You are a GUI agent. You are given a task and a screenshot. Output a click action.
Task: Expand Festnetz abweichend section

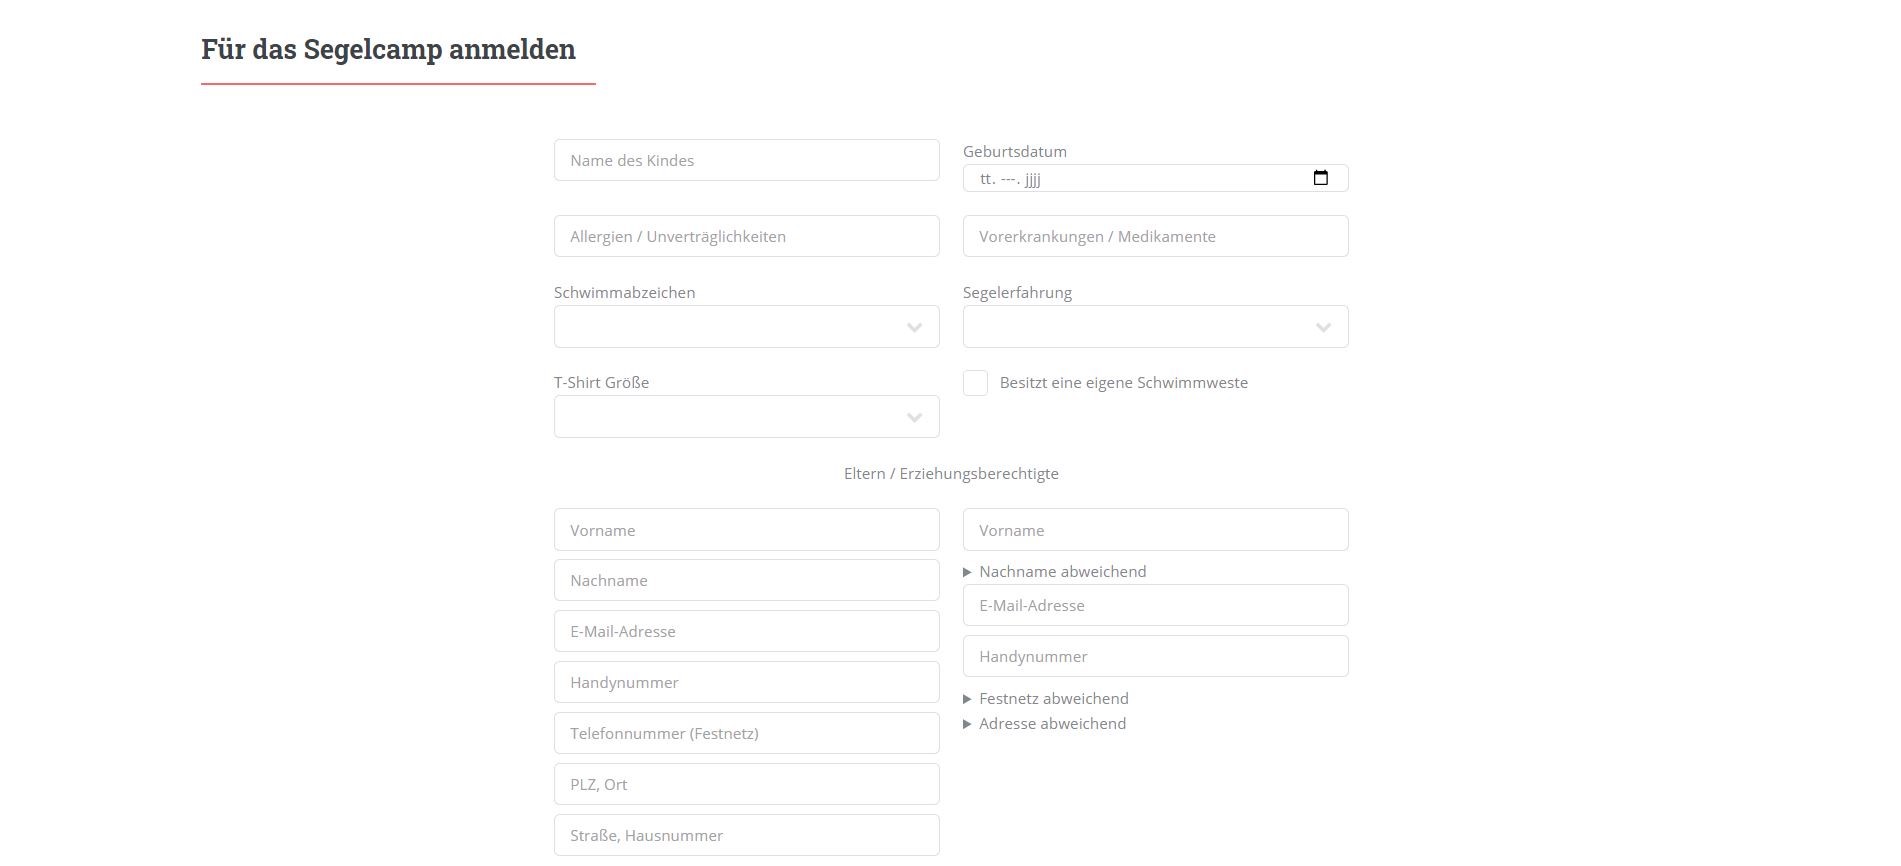1045,699
